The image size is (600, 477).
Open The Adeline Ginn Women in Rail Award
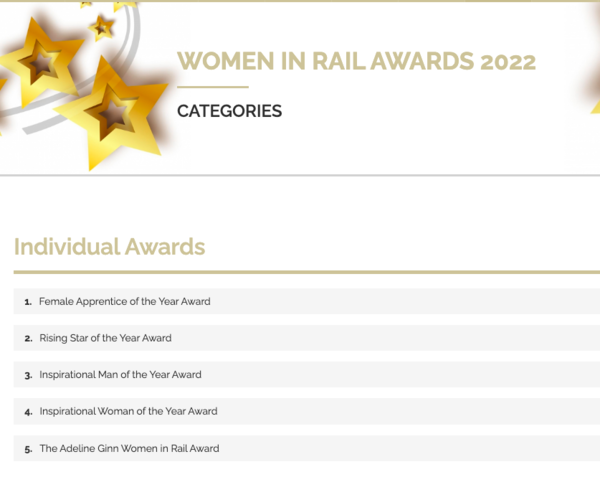[307, 448]
